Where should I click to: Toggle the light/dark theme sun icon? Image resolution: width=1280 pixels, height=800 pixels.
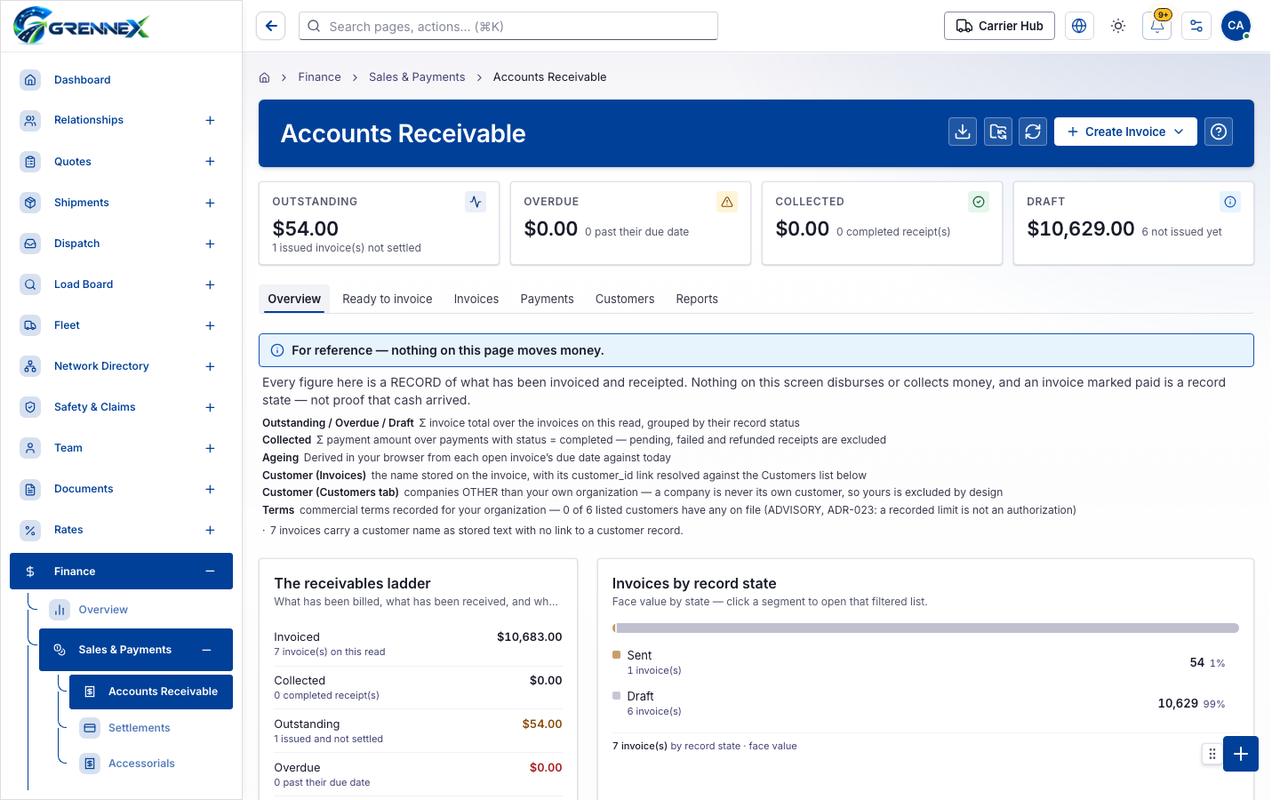click(x=1118, y=26)
